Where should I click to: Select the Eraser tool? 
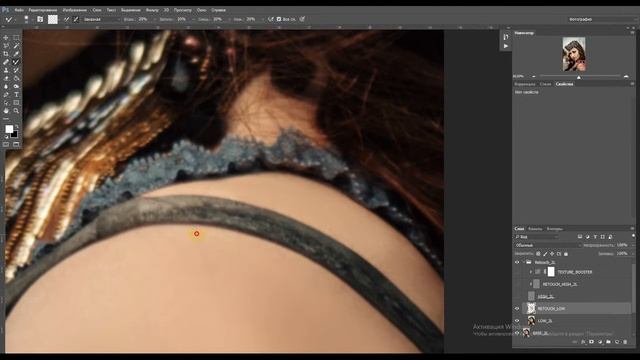click(x=6, y=78)
